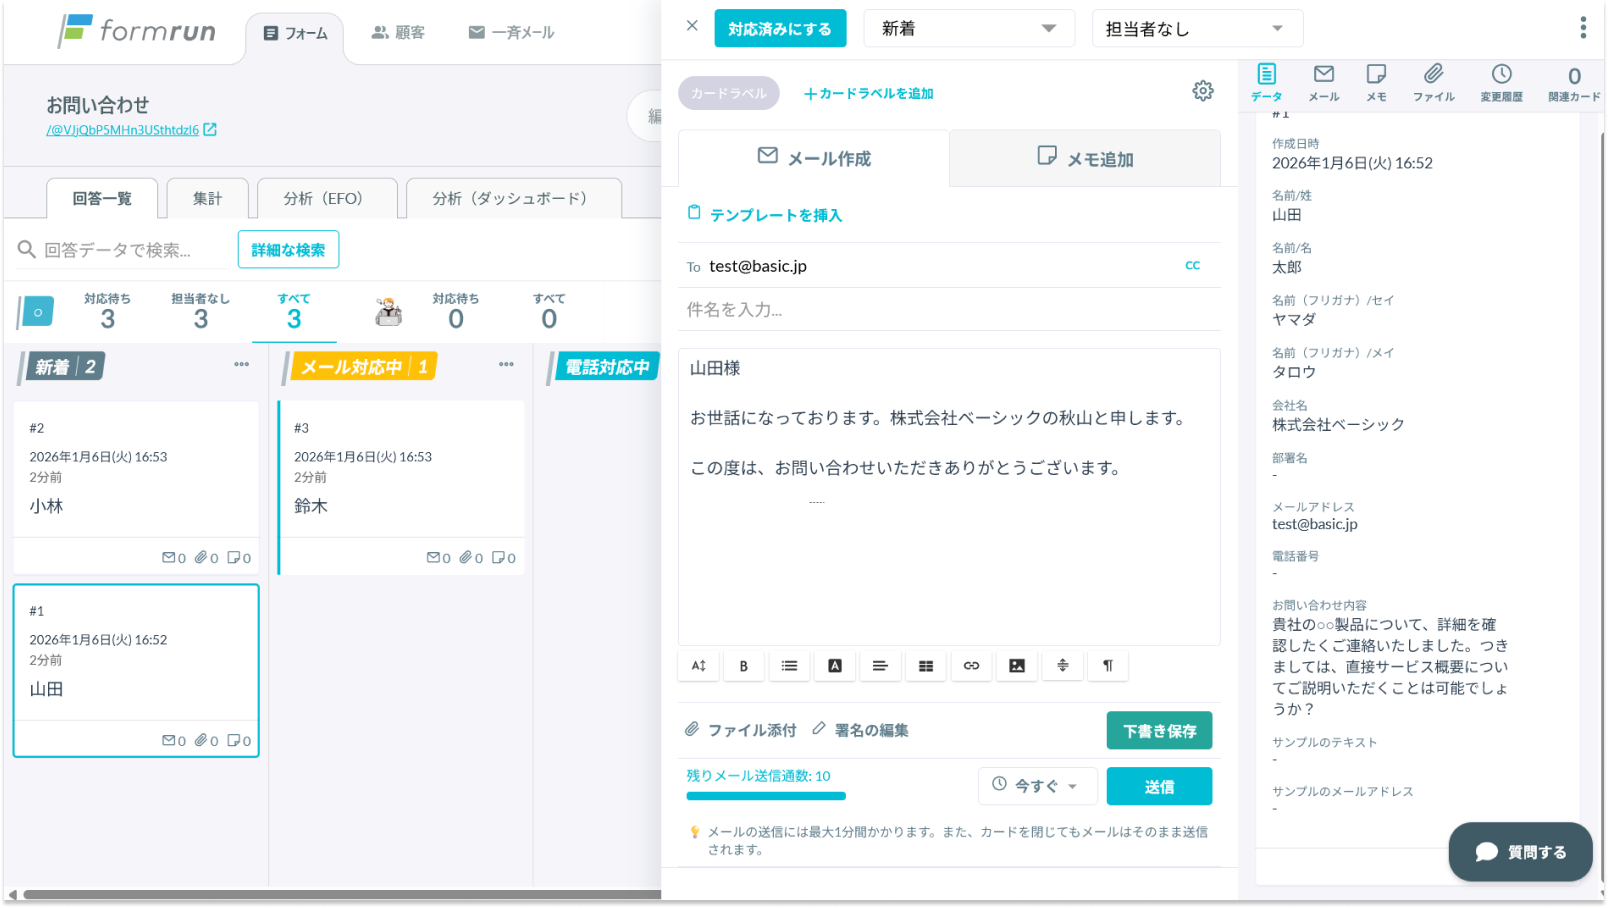Click the insert table icon
Screen dimensions: 1608x908
click(926, 666)
